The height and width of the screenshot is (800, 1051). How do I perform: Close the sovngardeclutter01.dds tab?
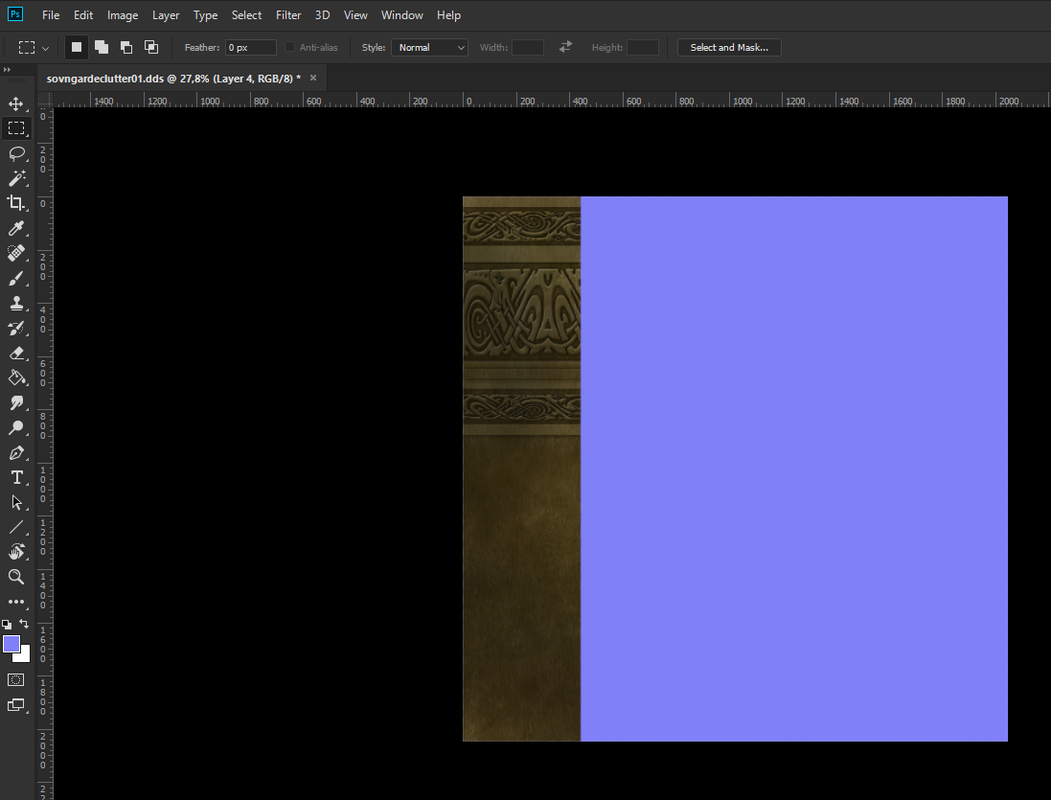click(313, 78)
